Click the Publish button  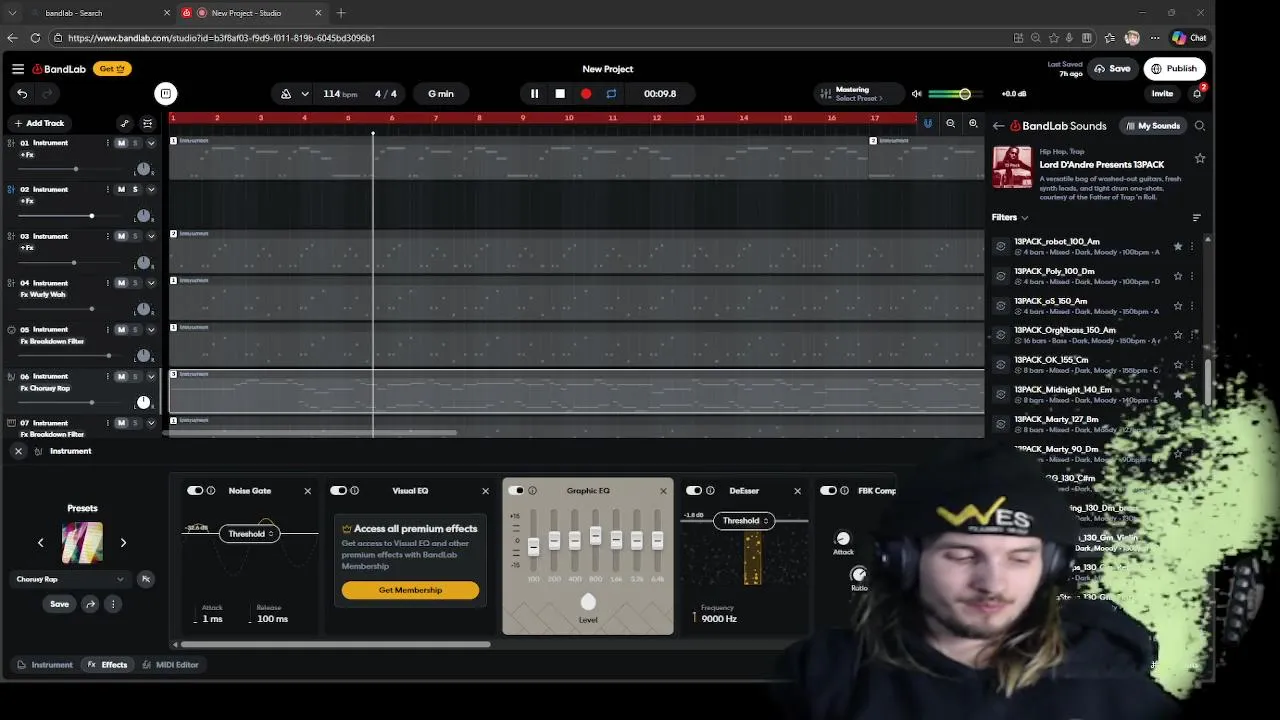click(1174, 69)
